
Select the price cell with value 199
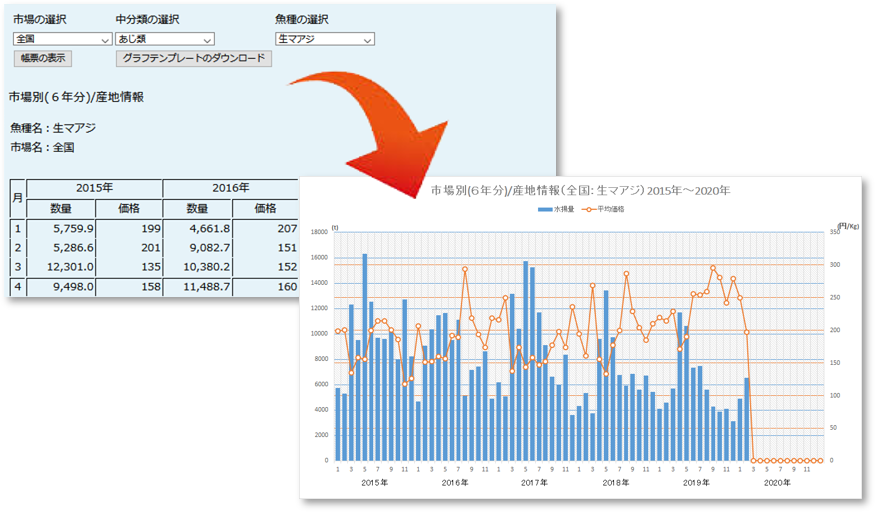128,229
